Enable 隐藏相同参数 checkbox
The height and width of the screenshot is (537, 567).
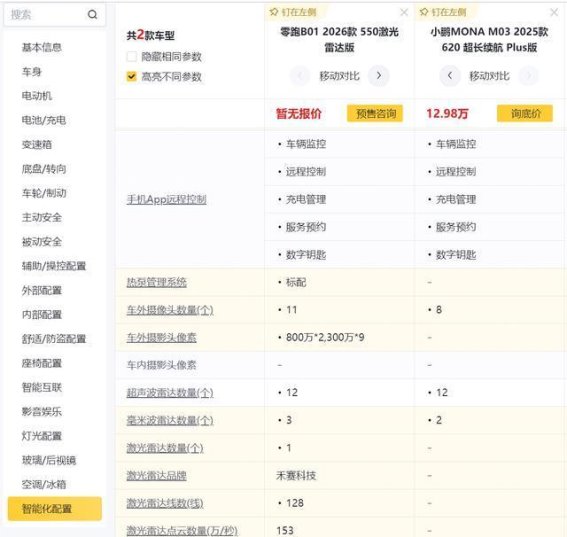[132, 56]
